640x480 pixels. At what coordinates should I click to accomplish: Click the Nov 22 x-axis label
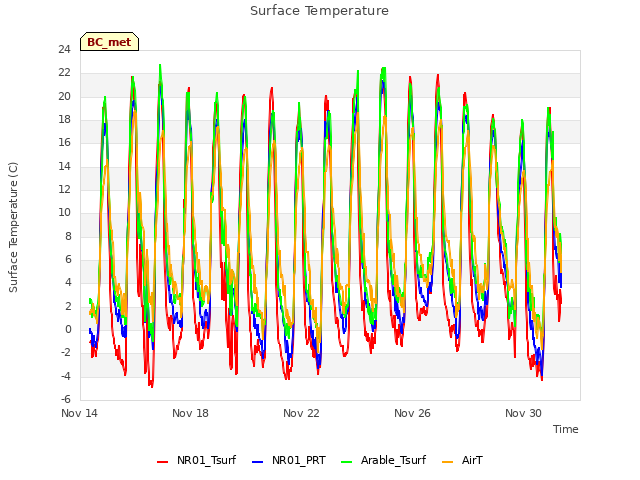pos(301,413)
